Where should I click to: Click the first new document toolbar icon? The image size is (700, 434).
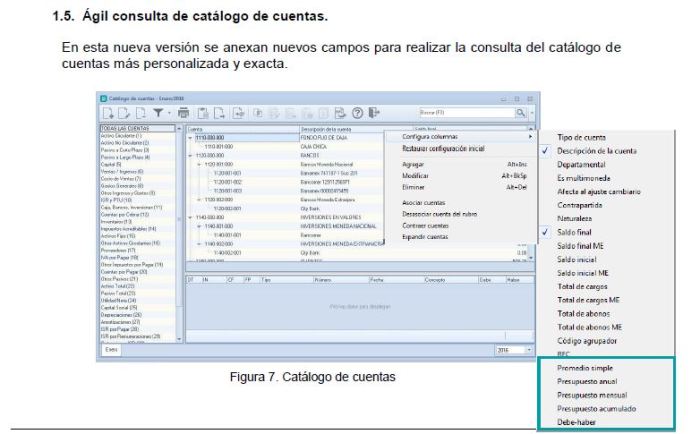coord(107,113)
